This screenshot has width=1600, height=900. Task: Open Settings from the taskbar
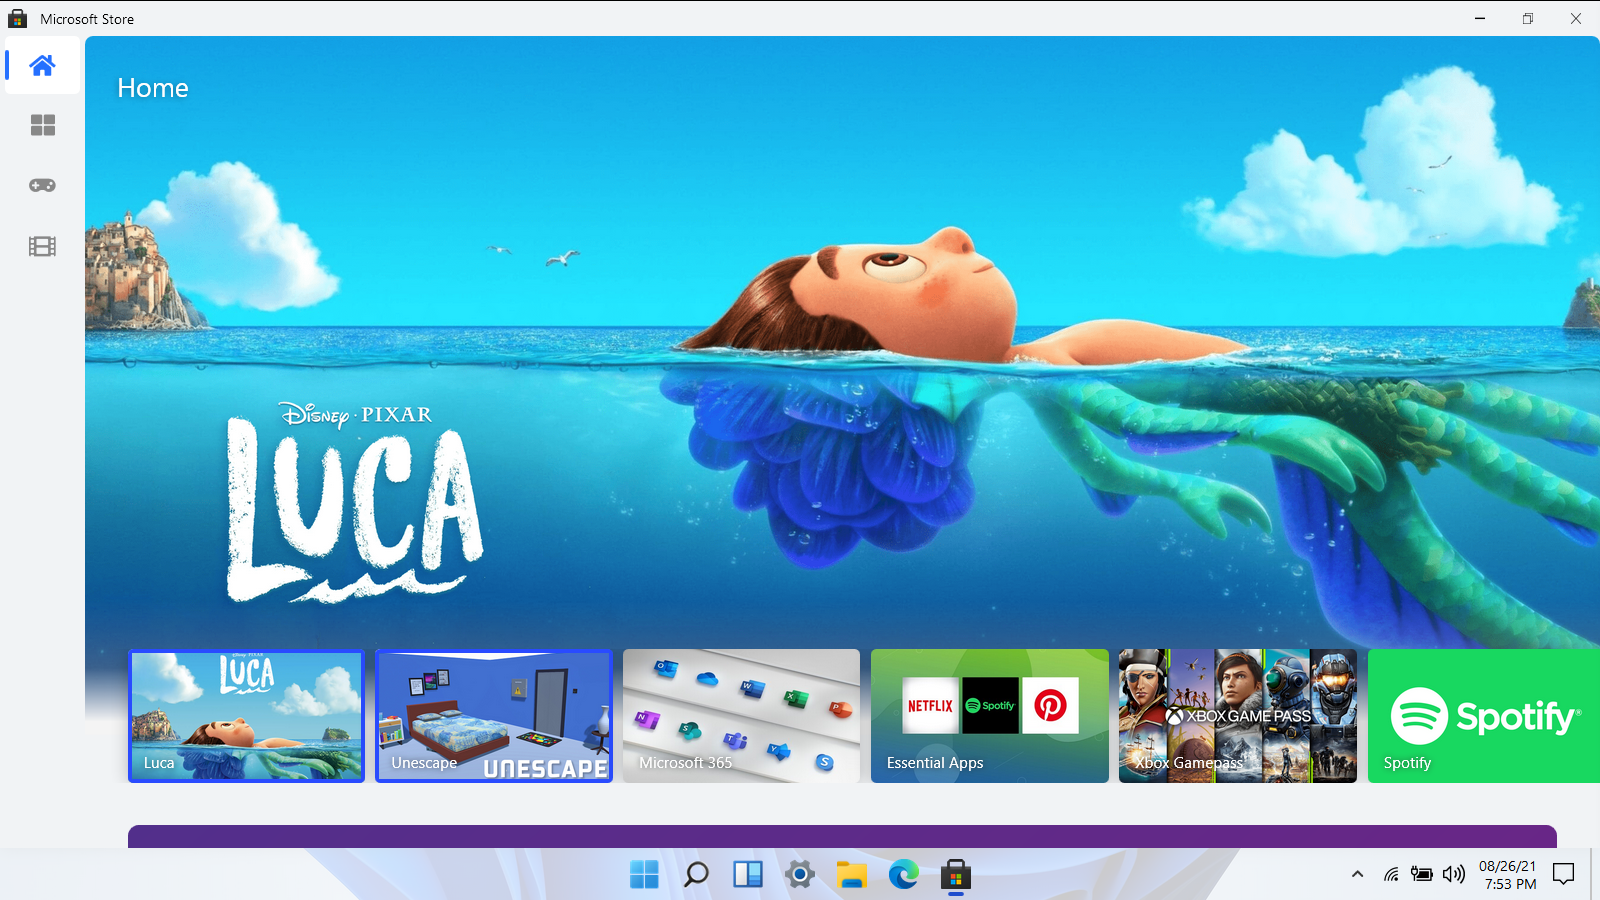tap(800, 875)
